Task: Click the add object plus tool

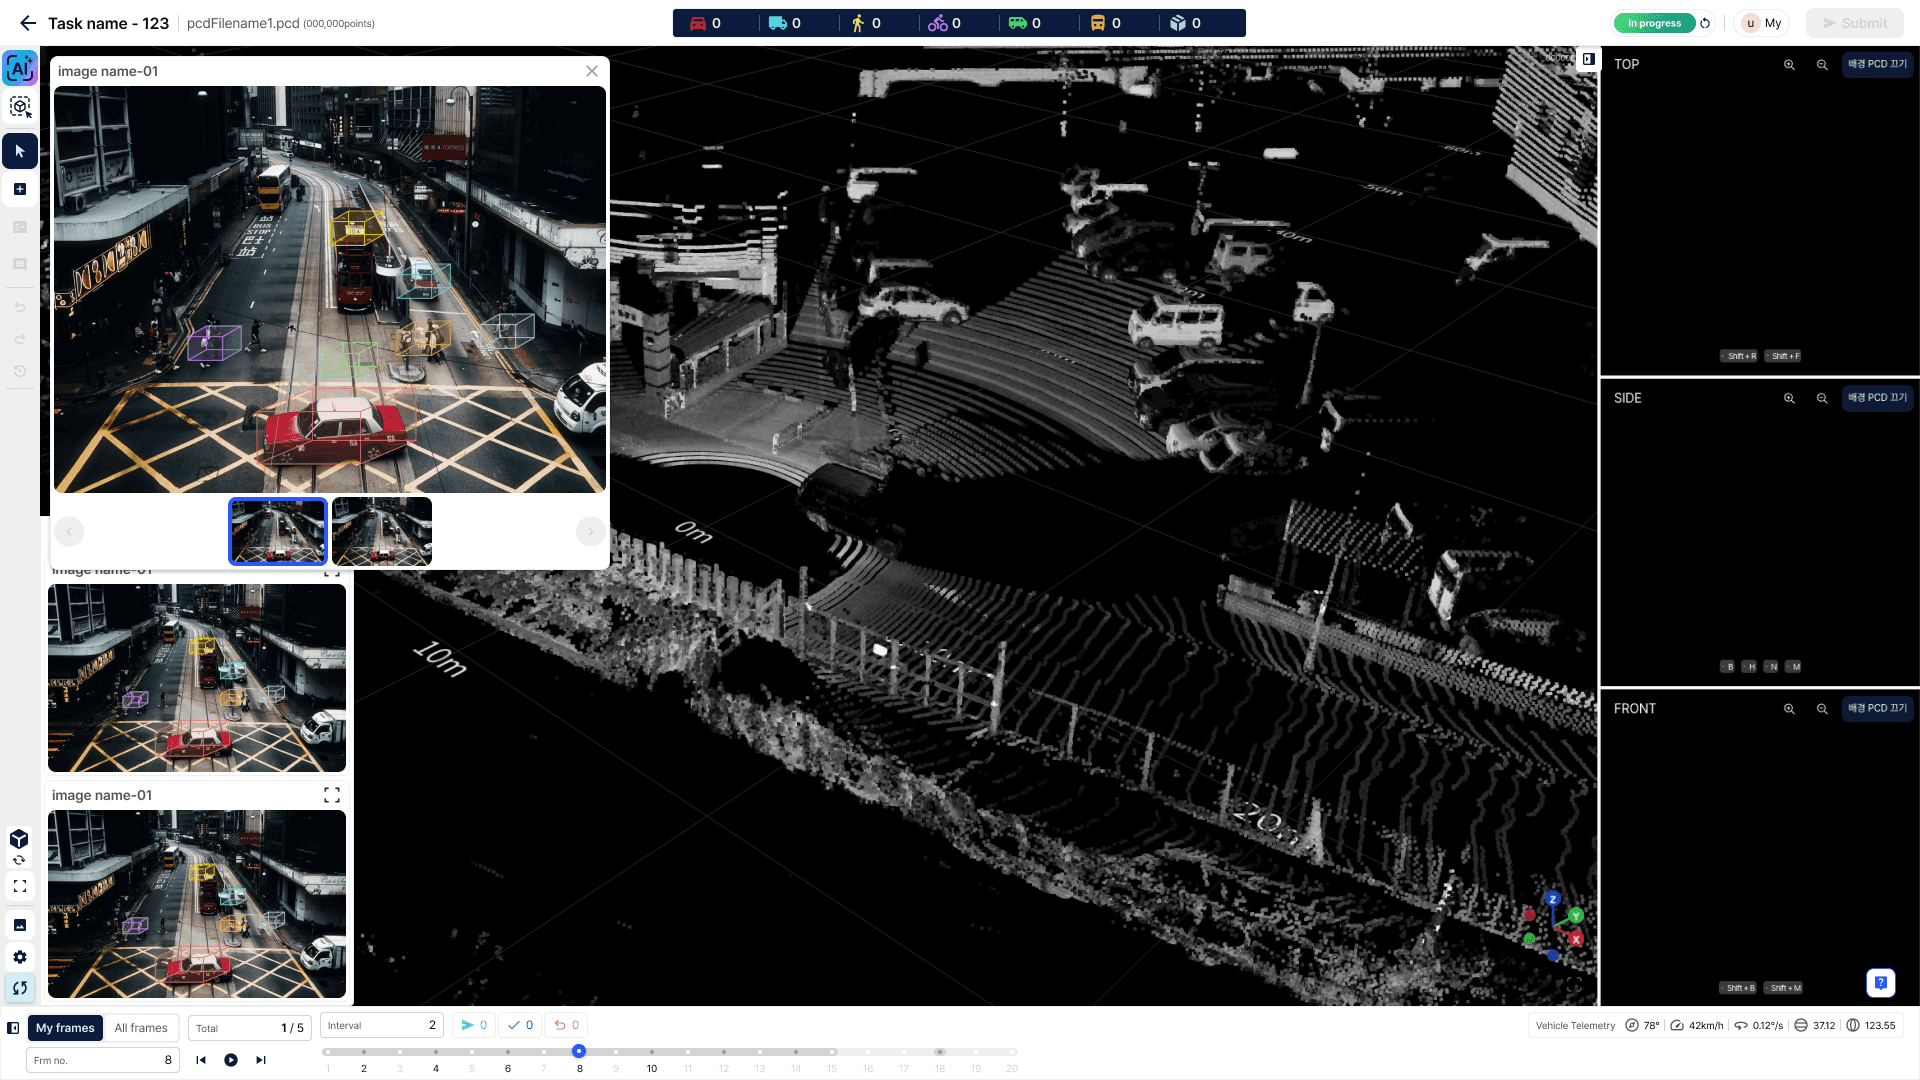Action: tap(20, 189)
